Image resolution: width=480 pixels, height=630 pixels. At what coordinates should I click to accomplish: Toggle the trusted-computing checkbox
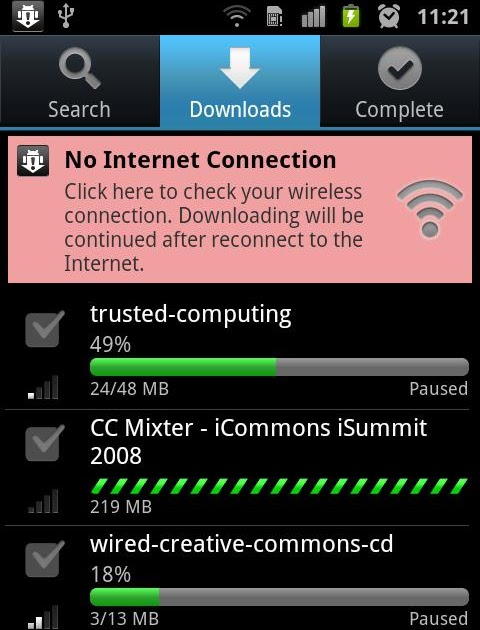tap(44, 329)
